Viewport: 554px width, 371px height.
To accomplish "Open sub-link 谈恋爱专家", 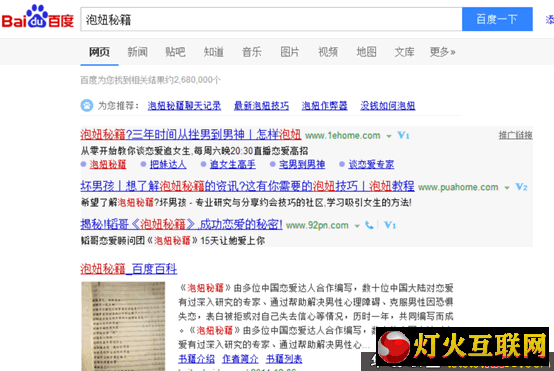I will coord(371,164).
